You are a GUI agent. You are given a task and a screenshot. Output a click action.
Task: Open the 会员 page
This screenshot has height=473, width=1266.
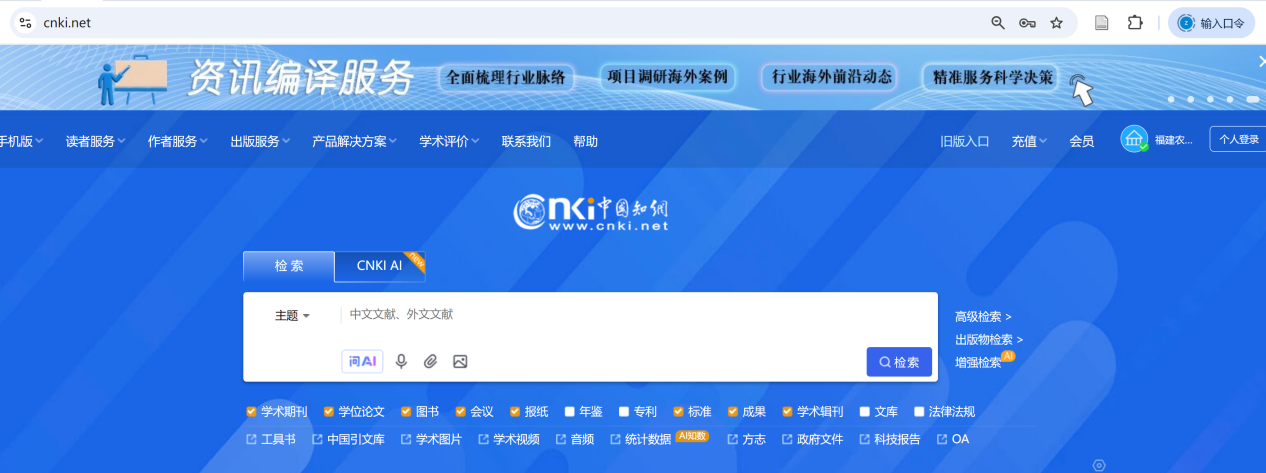tap(1081, 141)
